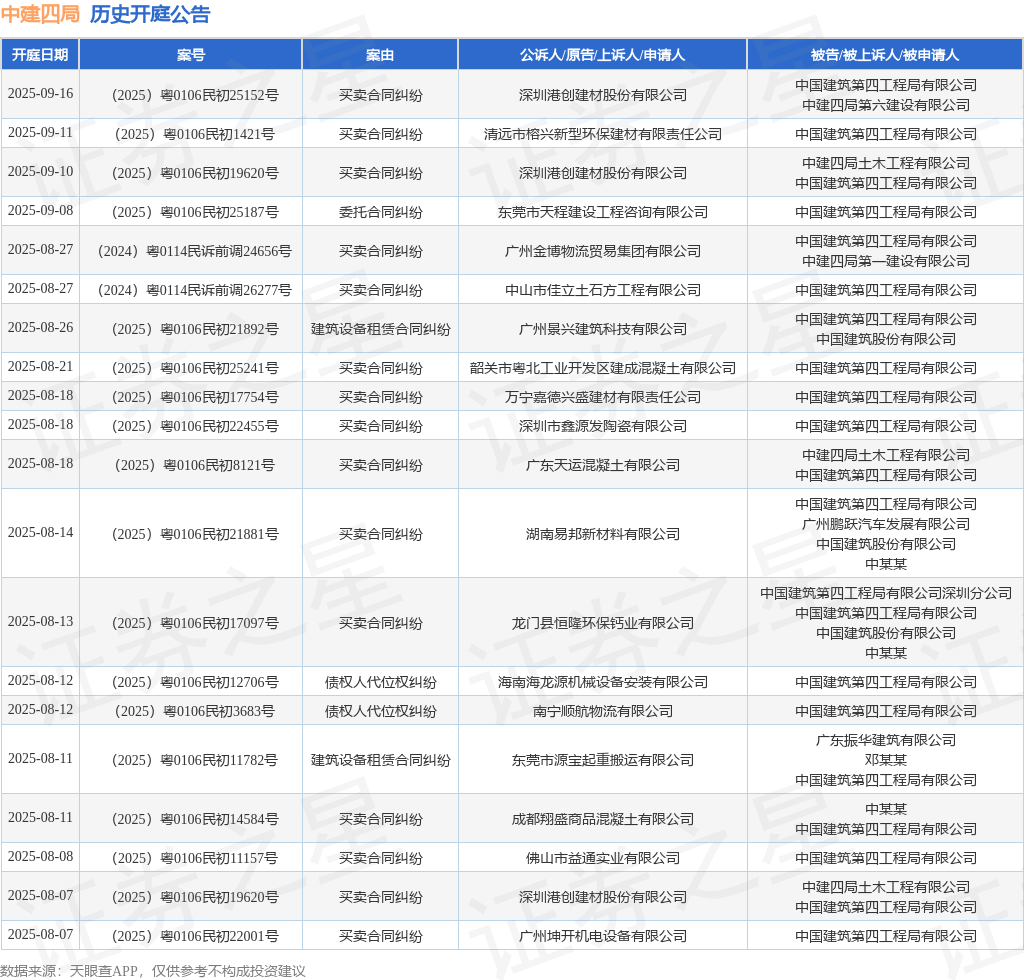Screen dimensions: 1024x980
Task: Click case number 粤0106民初25187号
Action: pos(195,212)
